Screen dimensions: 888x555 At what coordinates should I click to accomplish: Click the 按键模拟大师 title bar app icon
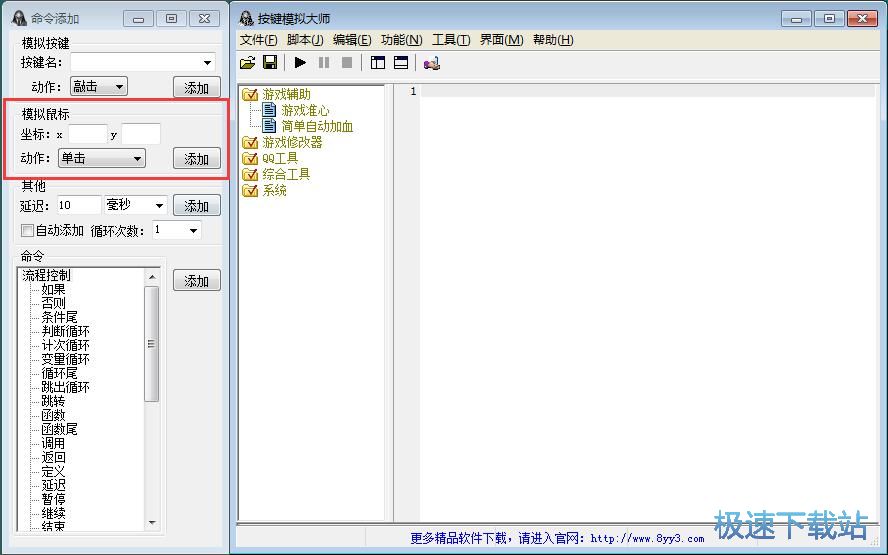[x=246, y=18]
